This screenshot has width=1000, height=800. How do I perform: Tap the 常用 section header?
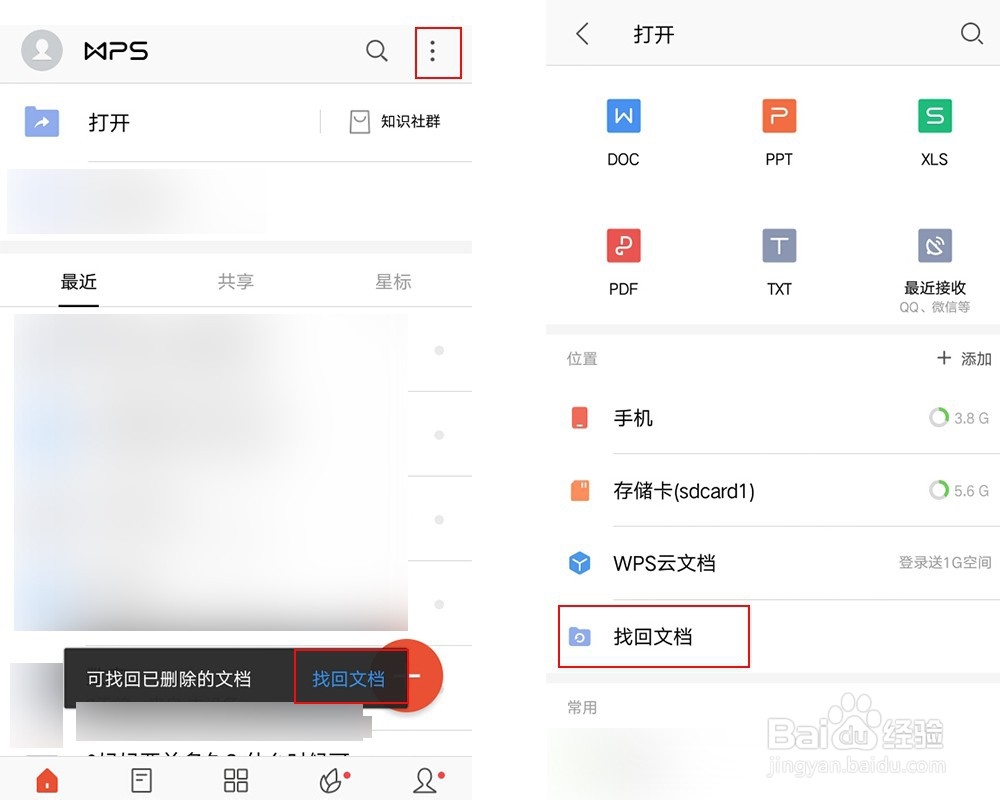582,707
